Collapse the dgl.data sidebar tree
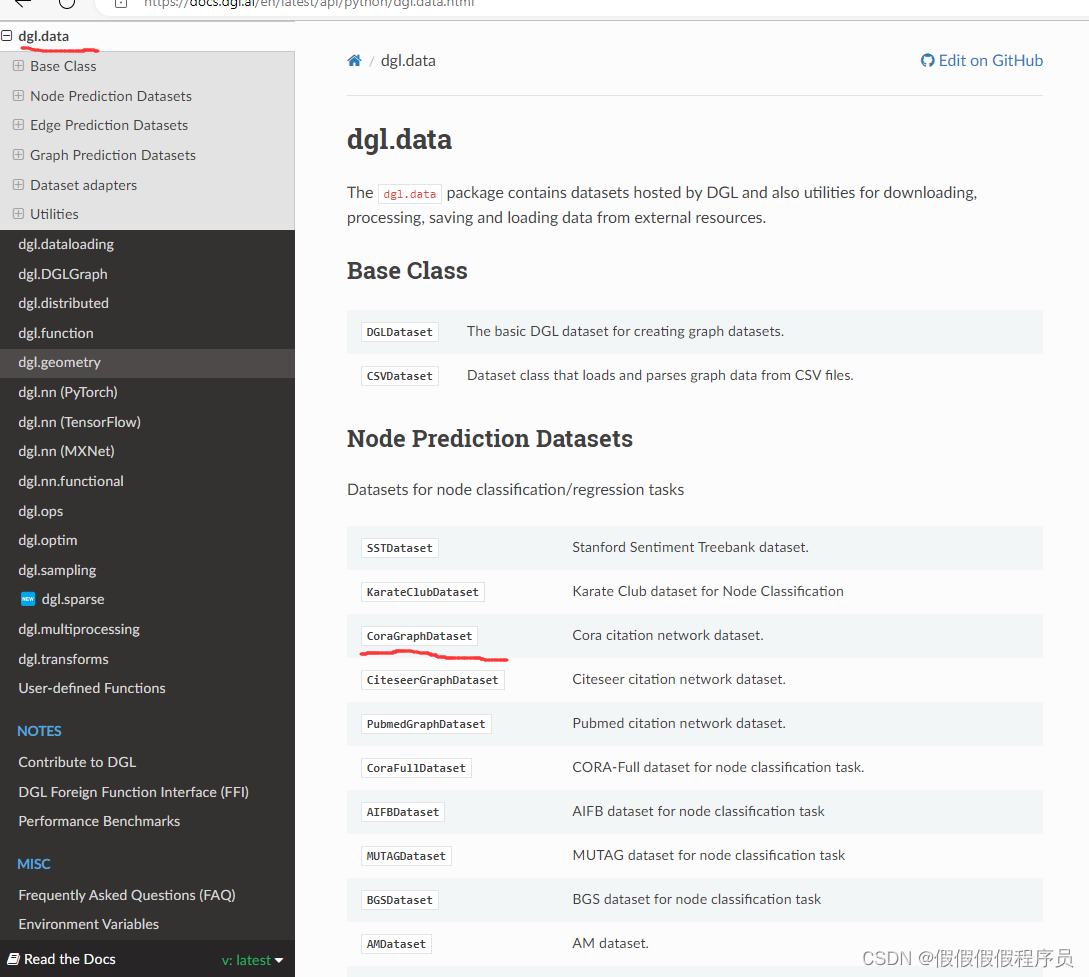 pos(7,35)
